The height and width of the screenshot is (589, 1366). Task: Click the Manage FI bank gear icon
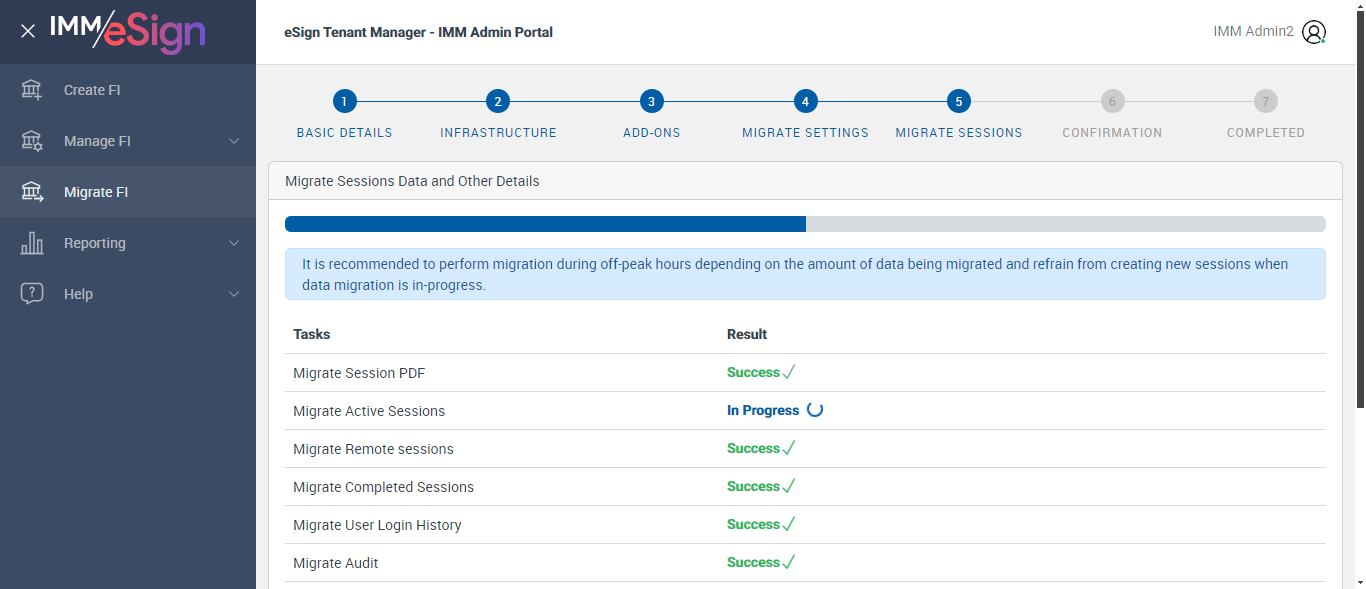[x=32, y=141]
